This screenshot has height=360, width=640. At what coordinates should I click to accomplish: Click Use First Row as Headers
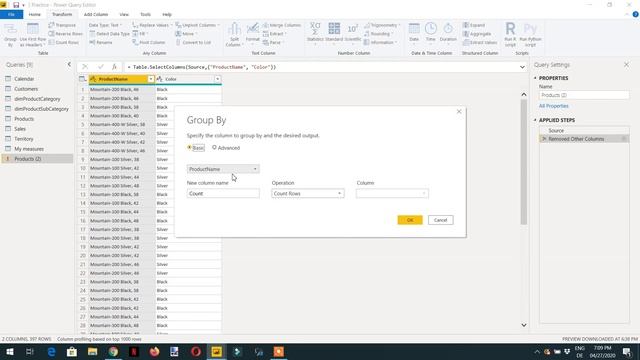[x=33, y=35]
